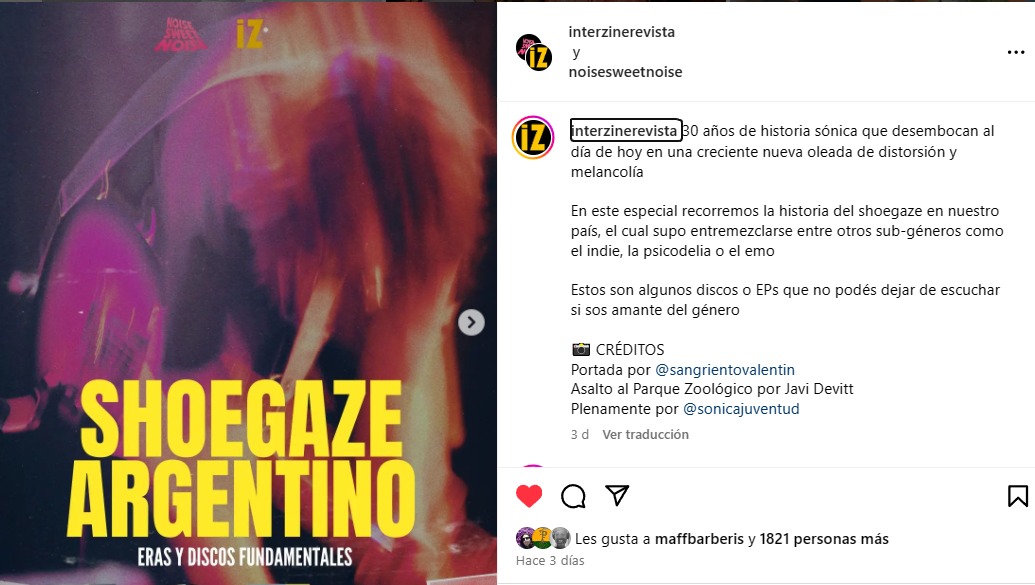Click interzinerevista username in caption
Screen dimensions: 1035x585
[624, 131]
